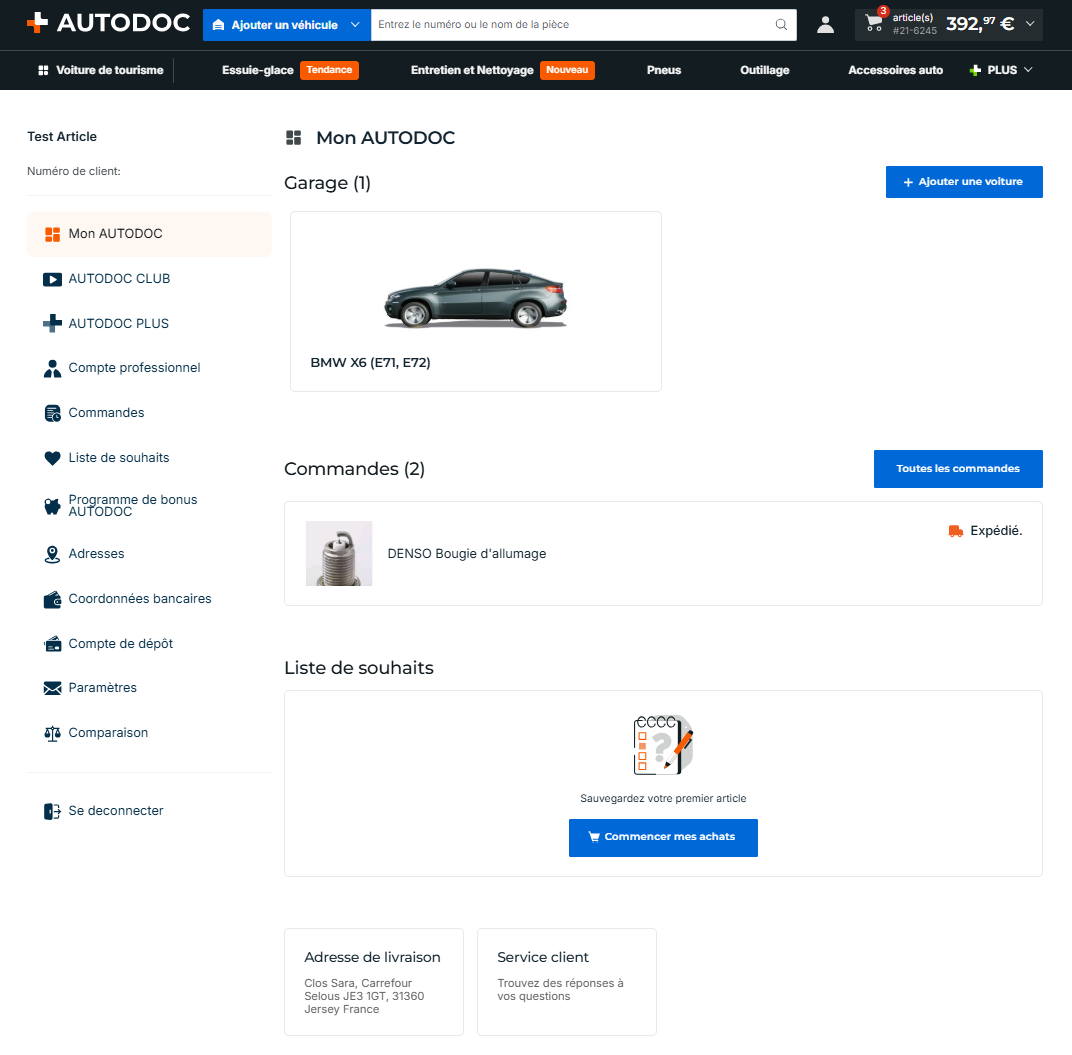Open the shopping cart icon
Viewport: 1072px width, 1055px height.
pos(874,23)
